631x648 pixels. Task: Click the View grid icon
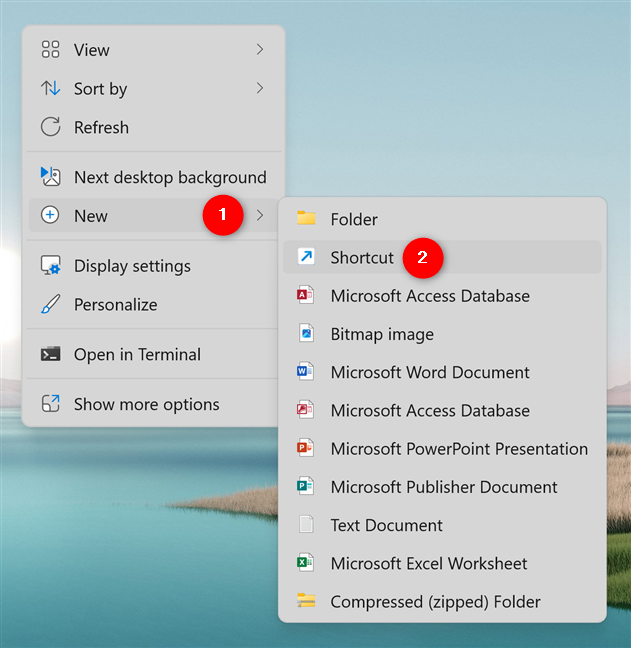pos(50,50)
